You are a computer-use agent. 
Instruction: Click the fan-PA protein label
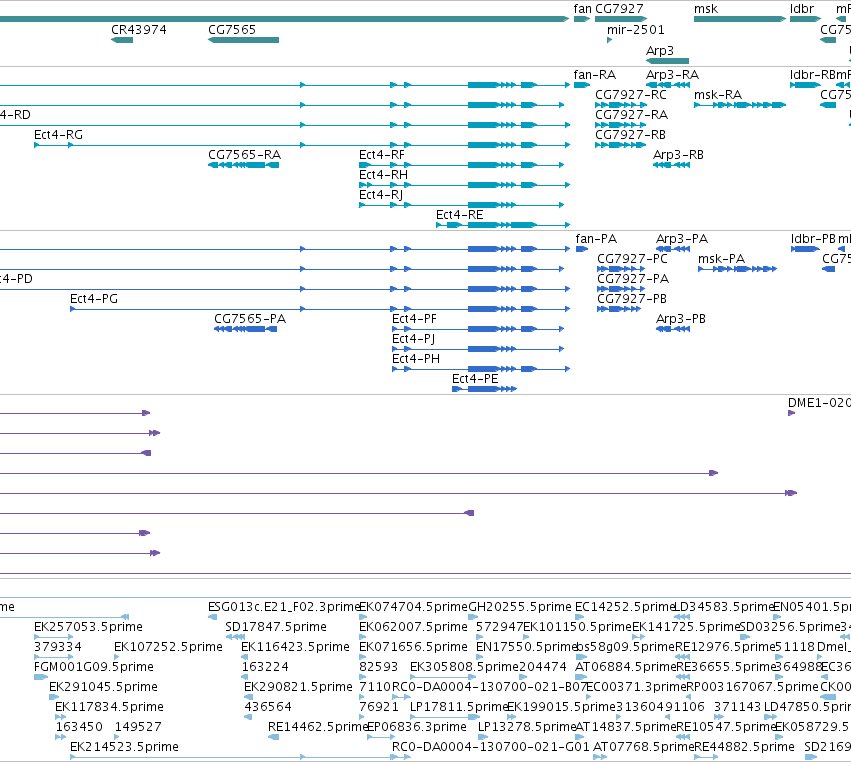596,239
